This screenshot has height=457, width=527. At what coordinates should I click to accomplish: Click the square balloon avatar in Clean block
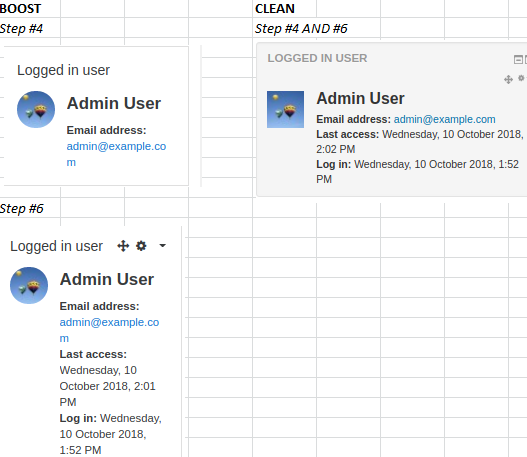coord(285,110)
